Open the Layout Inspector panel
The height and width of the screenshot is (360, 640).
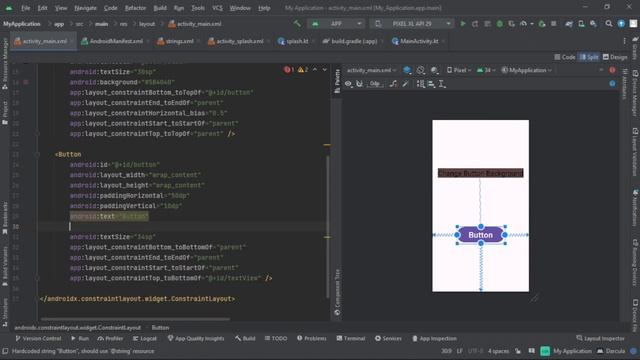[x=600, y=338]
